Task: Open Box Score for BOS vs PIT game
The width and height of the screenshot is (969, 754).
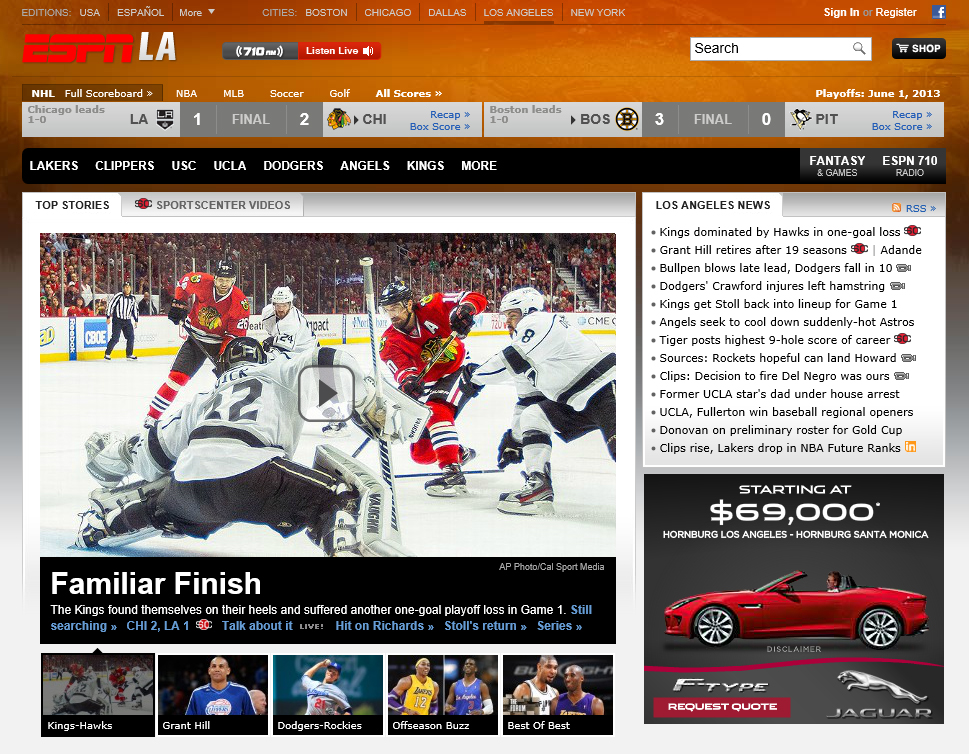Action: pyautogui.click(x=901, y=126)
